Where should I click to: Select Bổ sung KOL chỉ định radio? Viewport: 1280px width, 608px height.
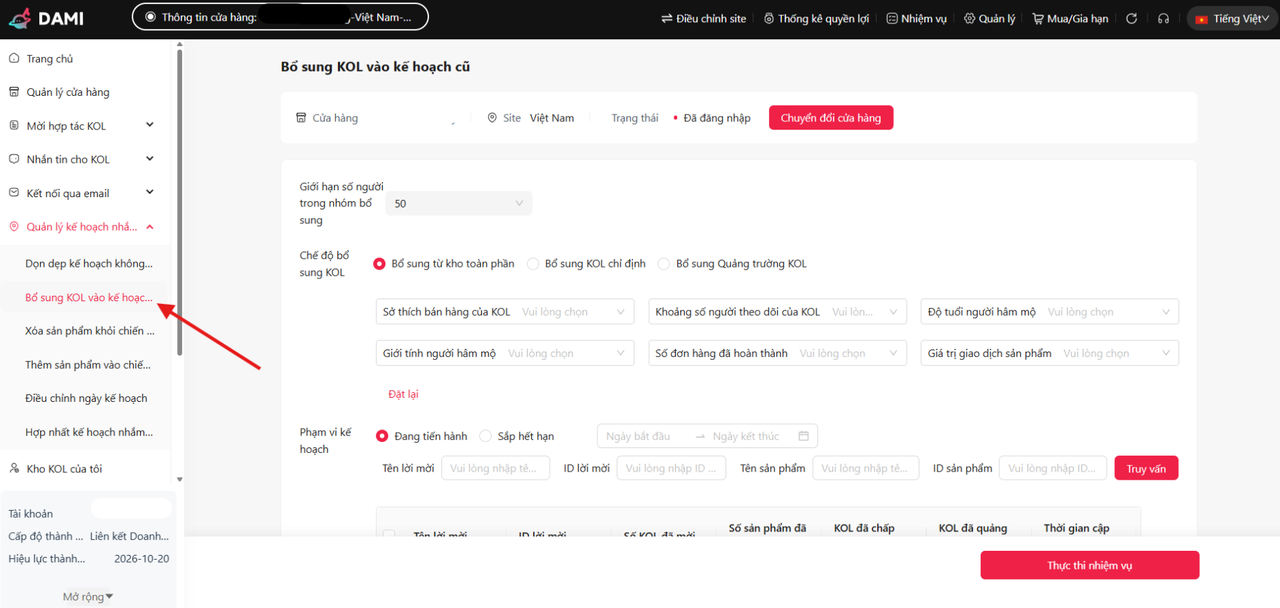point(533,264)
